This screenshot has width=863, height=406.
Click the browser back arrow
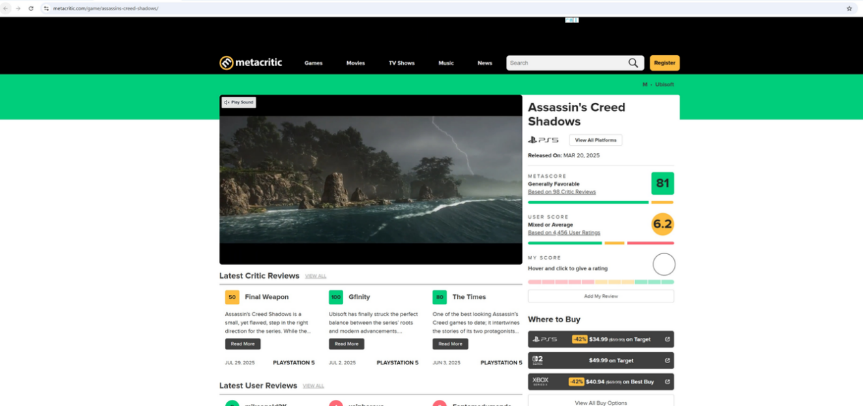click(x=6, y=8)
